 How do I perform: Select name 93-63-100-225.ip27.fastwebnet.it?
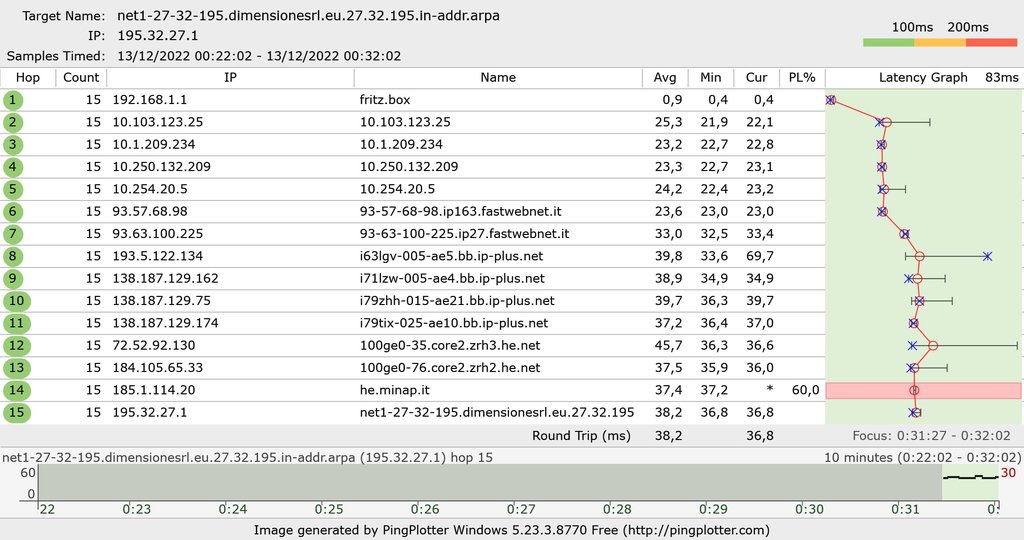point(464,234)
